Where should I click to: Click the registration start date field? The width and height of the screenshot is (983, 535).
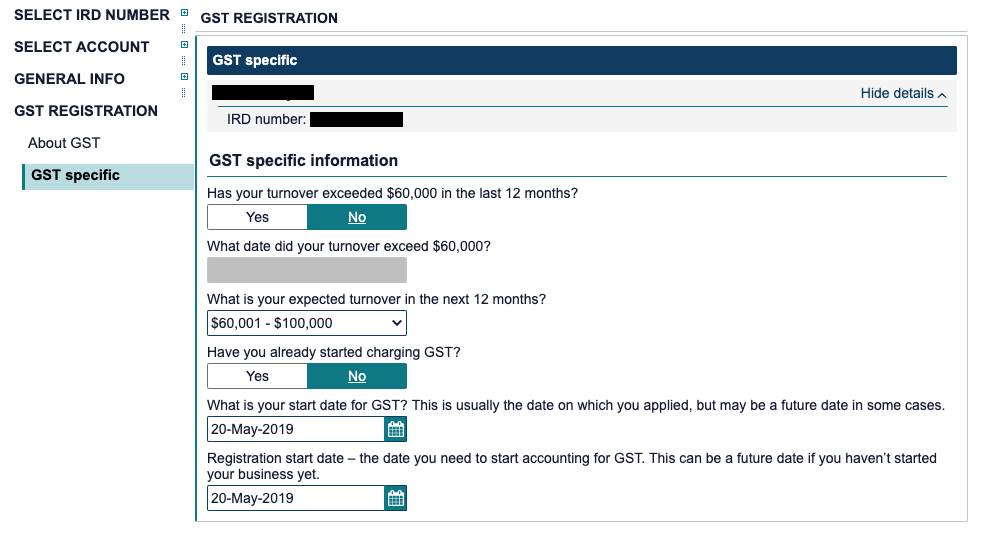pyautogui.click(x=295, y=498)
